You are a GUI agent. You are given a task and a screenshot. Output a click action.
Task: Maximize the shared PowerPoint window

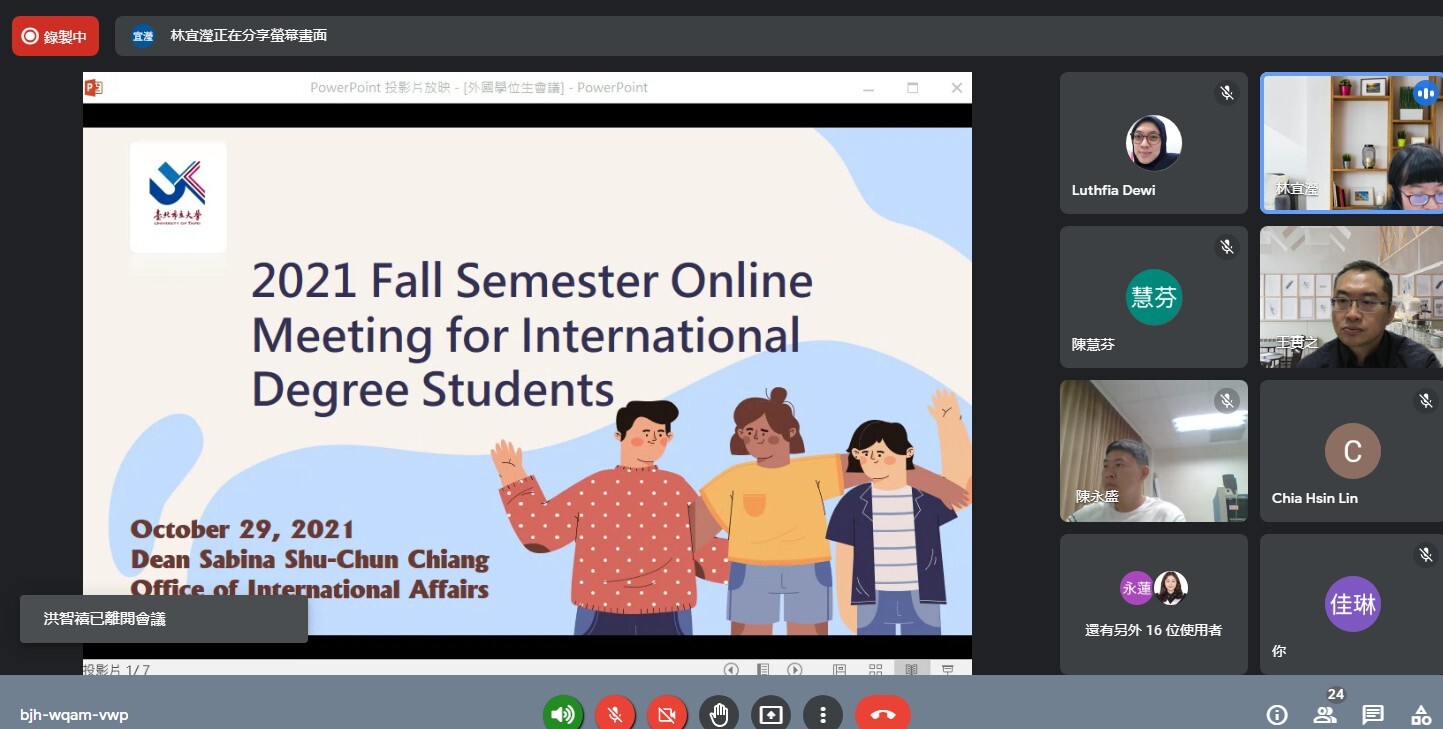[x=912, y=88]
